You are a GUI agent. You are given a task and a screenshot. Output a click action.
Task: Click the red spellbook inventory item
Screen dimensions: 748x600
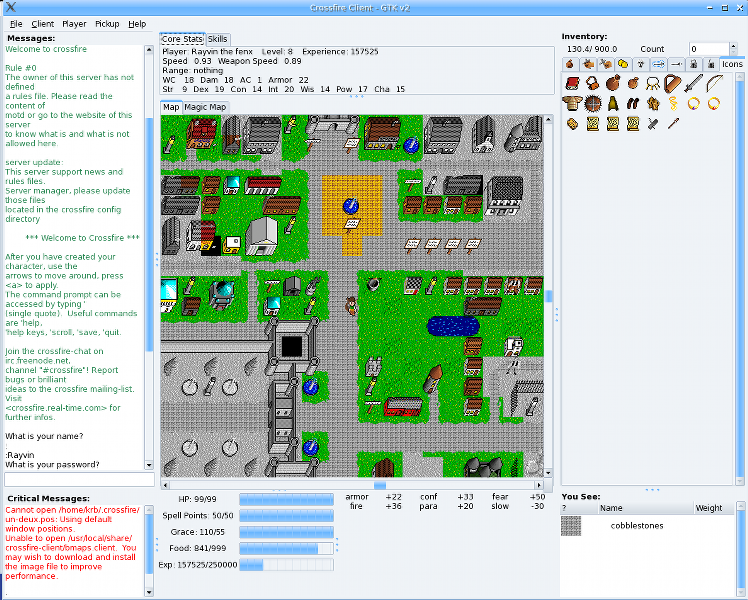pos(572,83)
